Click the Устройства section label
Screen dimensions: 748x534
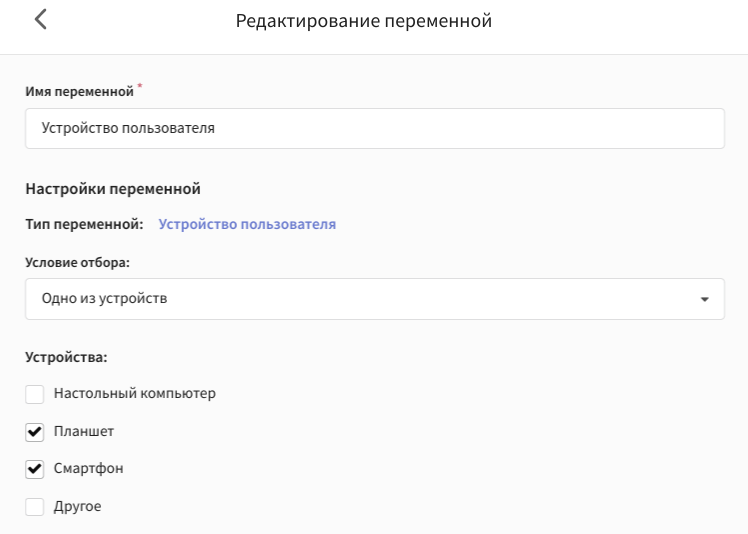tap(66, 357)
